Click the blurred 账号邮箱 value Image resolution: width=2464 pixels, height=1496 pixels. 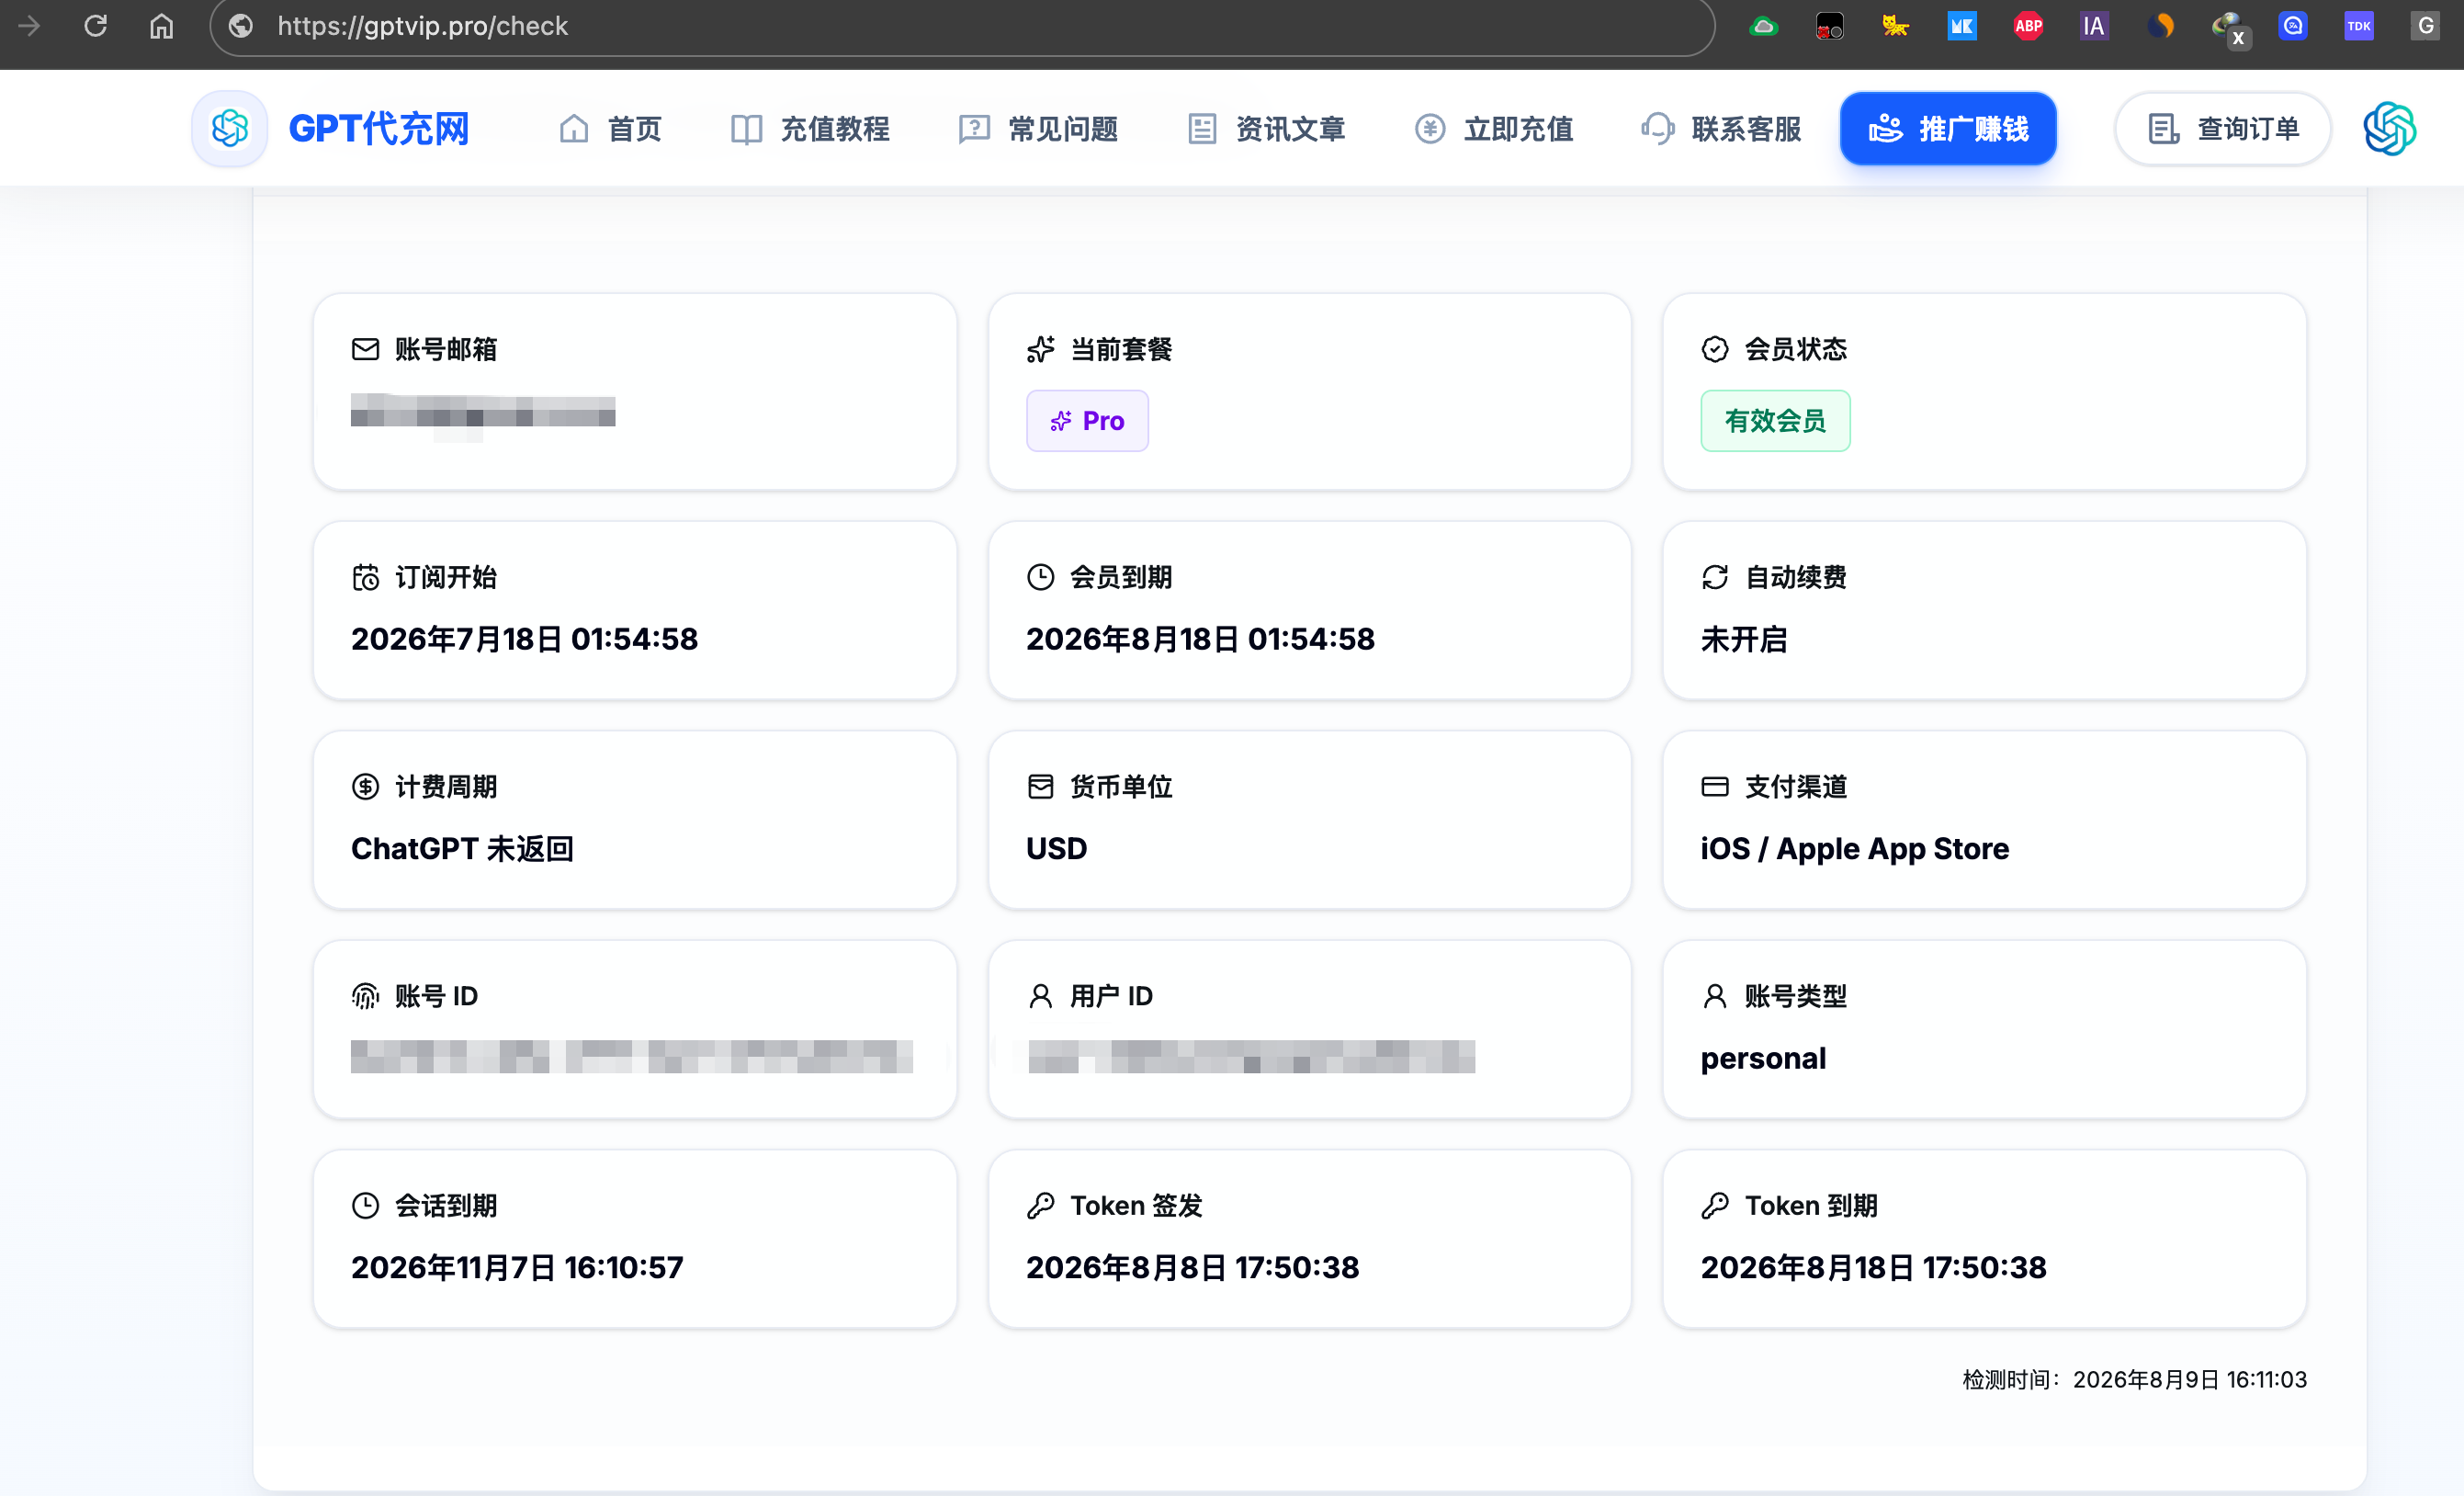coord(483,412)
